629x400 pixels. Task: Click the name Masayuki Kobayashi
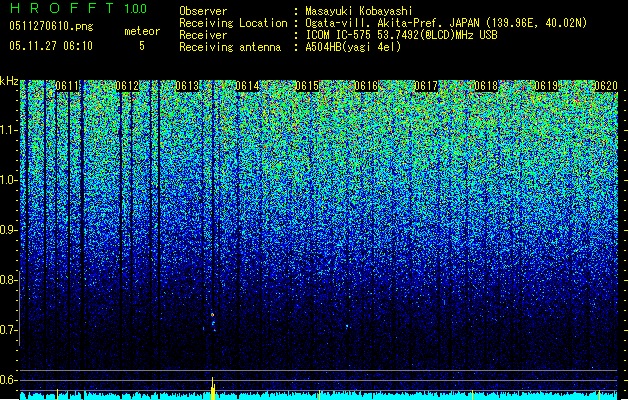pyautogui.click(x=359, y=11)
